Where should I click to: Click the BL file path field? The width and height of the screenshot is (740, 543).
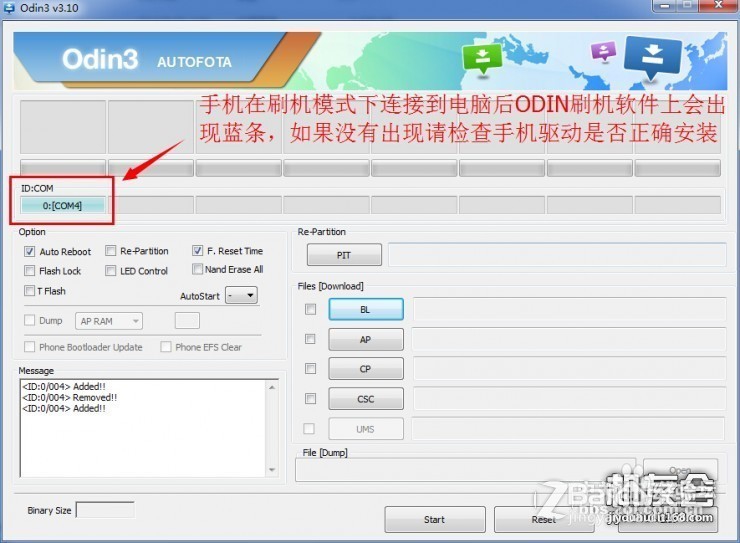coord(569,309)
